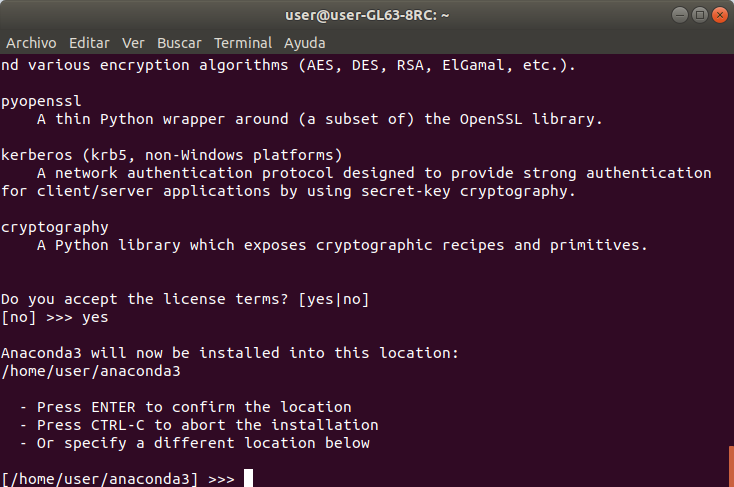Open the Buscar menu
This screenshot has height=487, width=734.
coord(179,43)
